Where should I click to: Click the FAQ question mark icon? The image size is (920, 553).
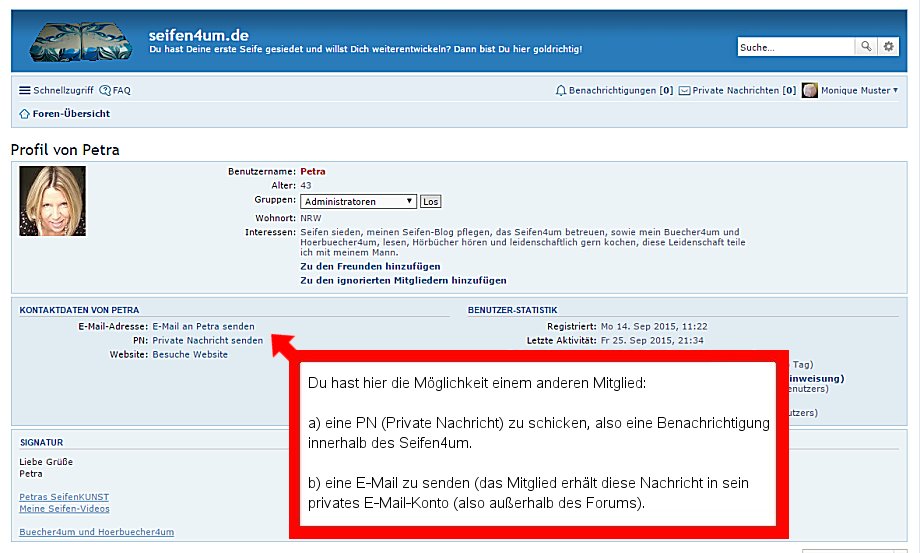click(105, 90)
